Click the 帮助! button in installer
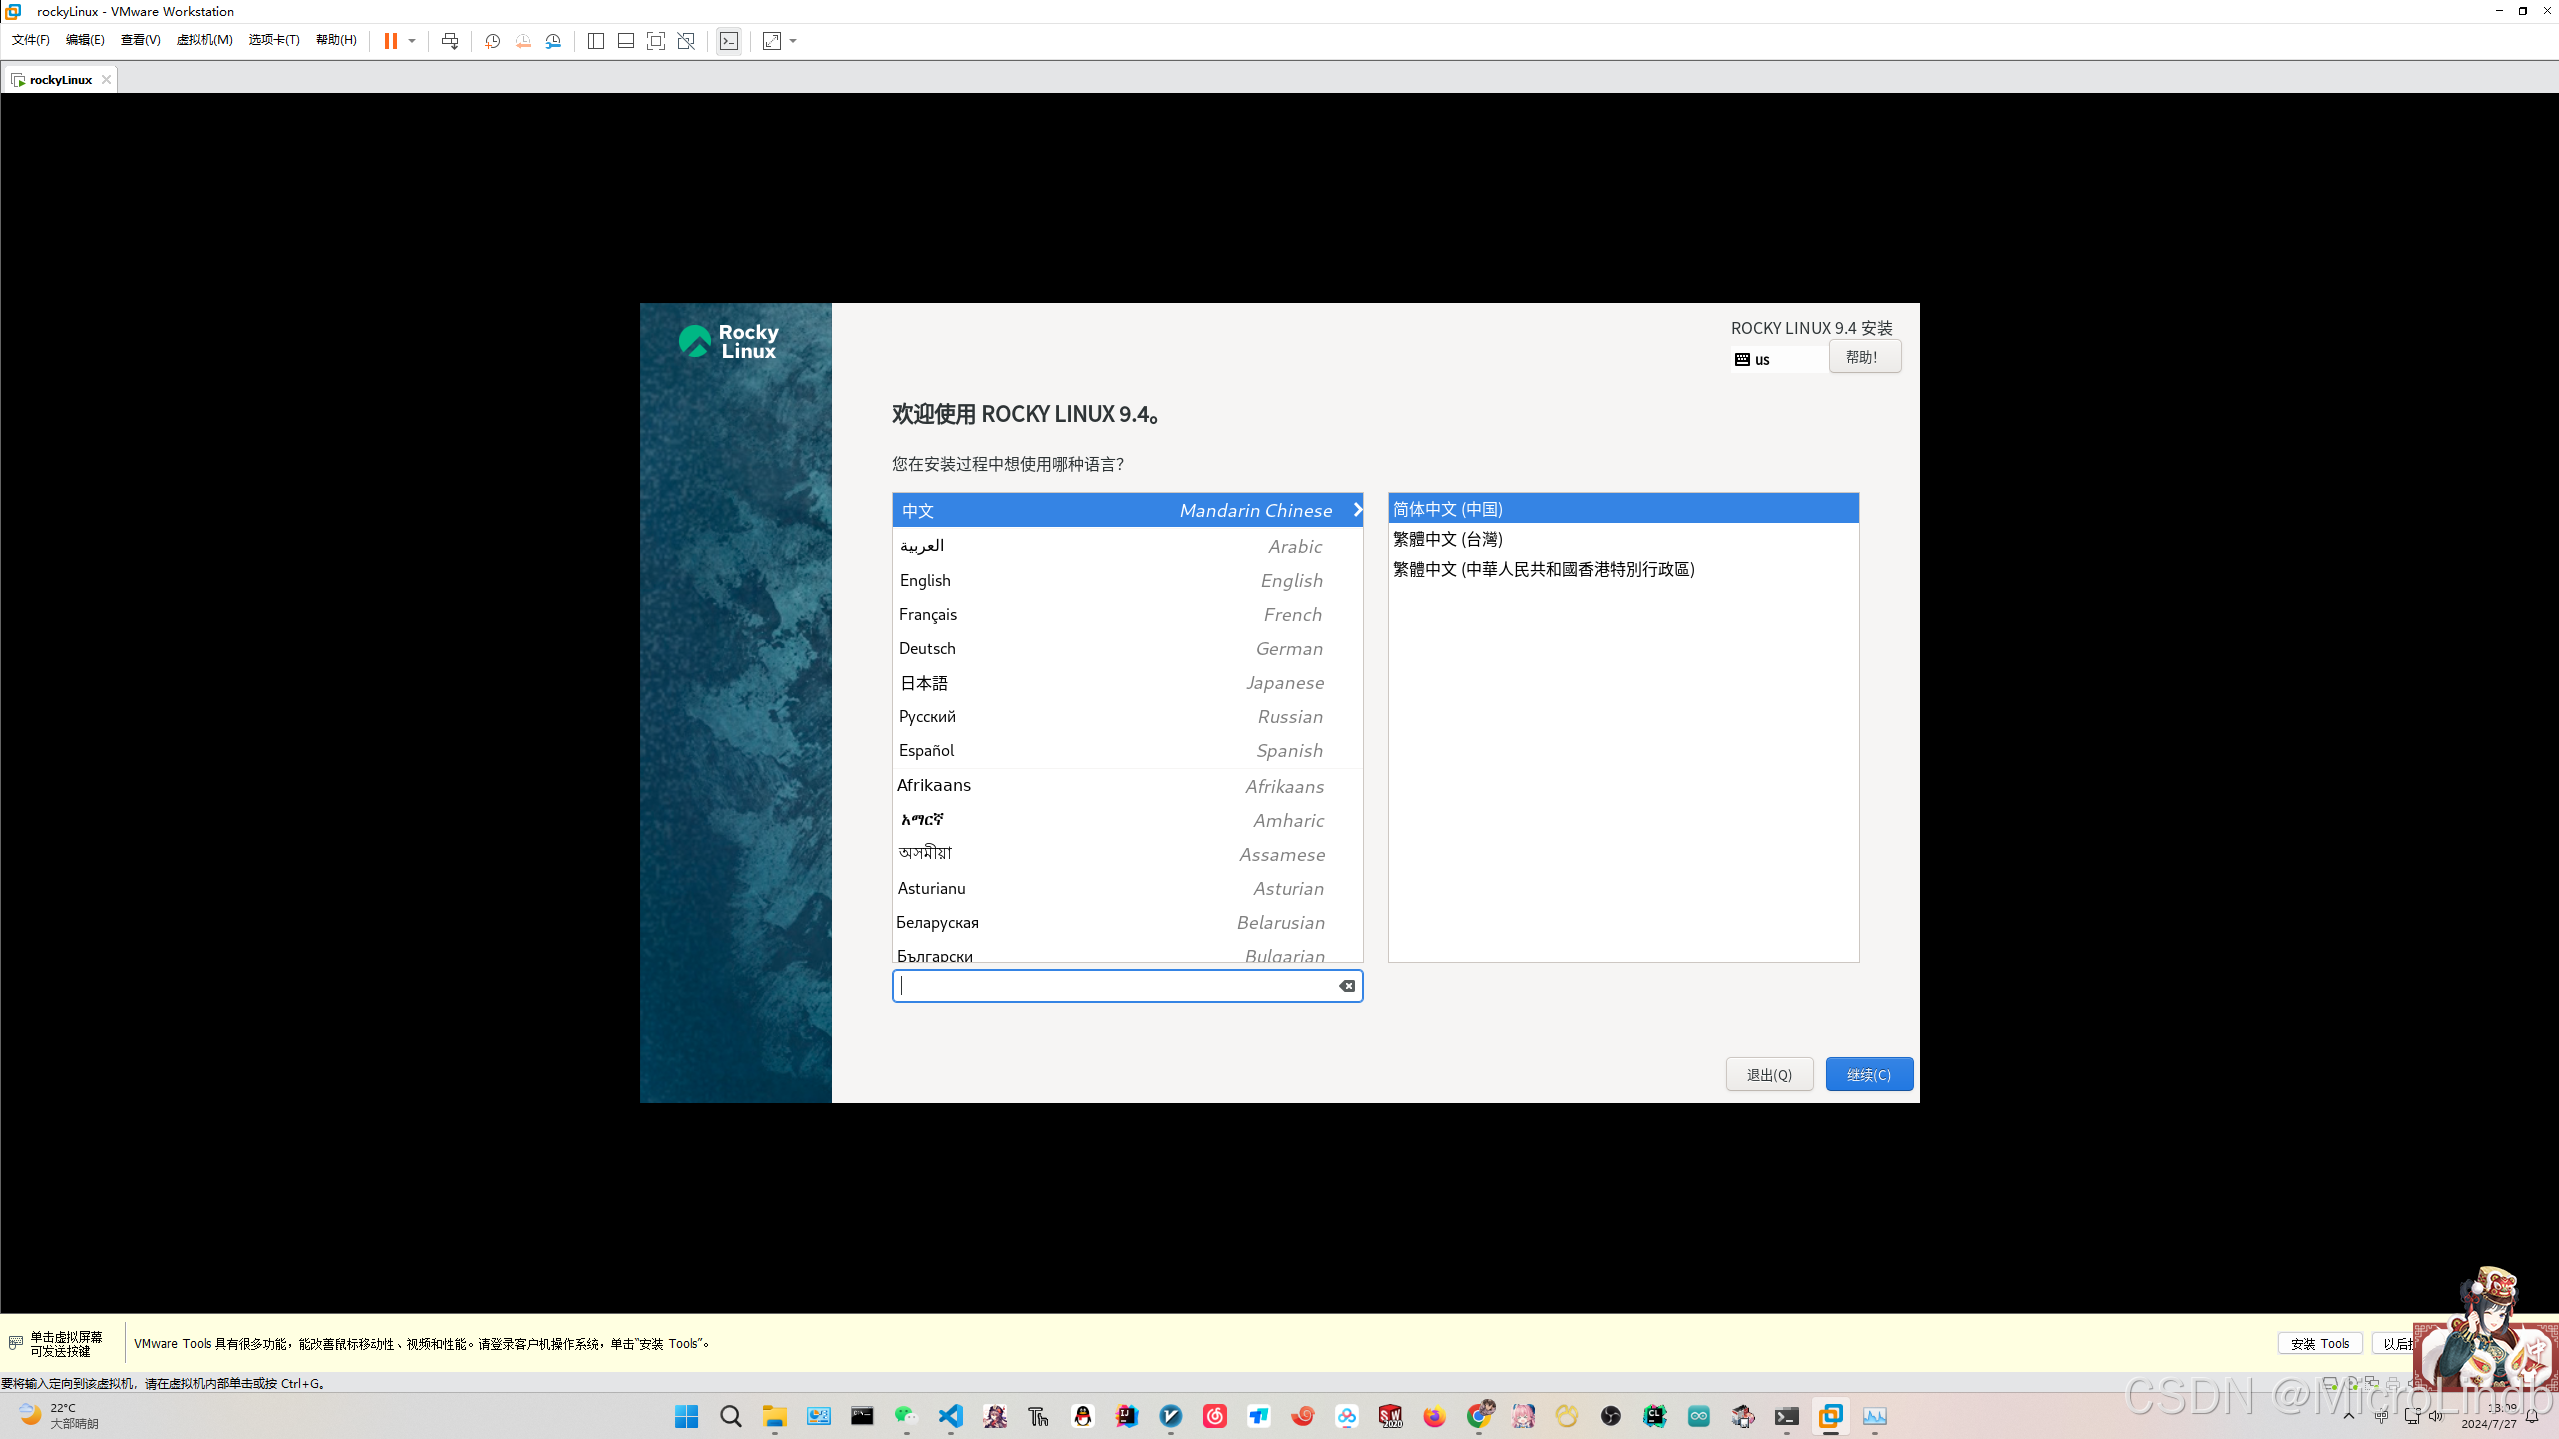Viewport: 2559px width, 1439px height. point(1865,357)
